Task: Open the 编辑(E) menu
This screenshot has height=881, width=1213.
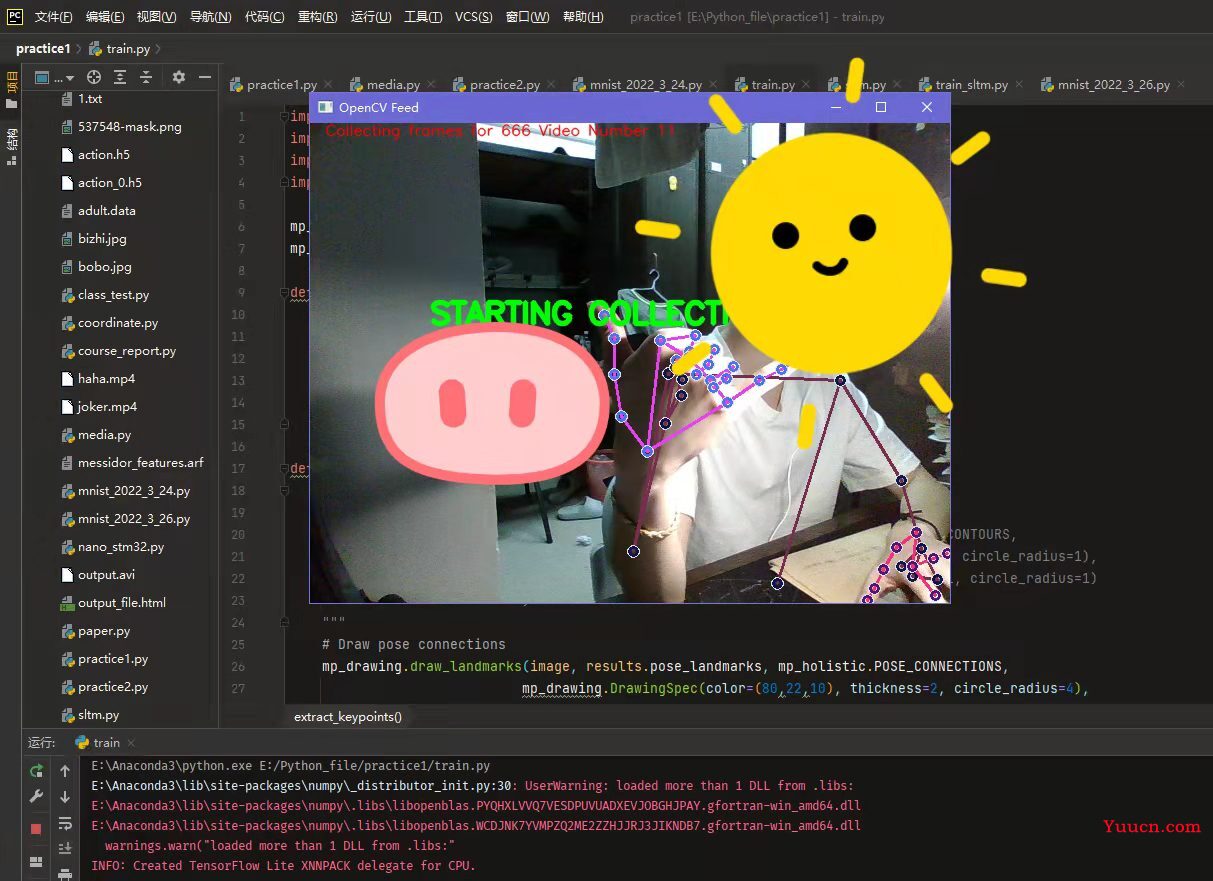Action: 105,17
